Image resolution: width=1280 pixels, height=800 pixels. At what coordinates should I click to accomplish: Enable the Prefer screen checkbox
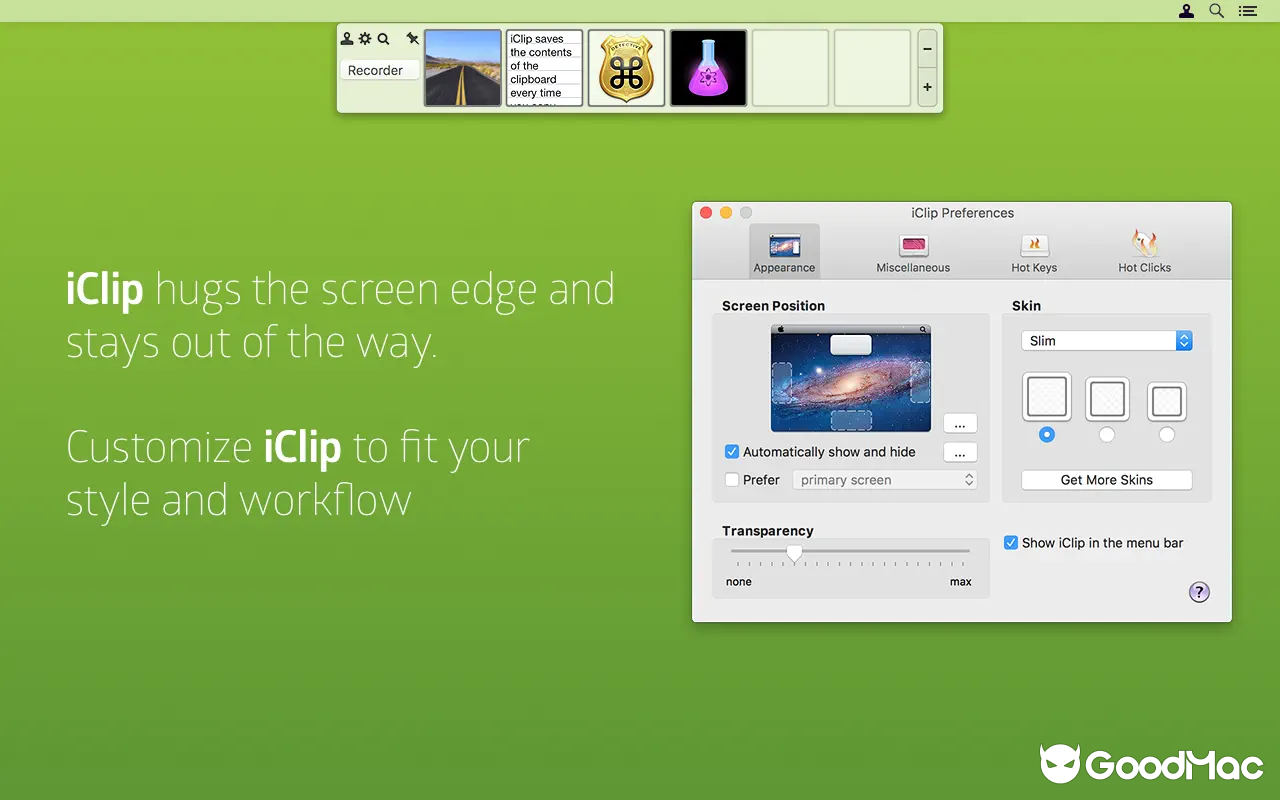click(732, 479)
